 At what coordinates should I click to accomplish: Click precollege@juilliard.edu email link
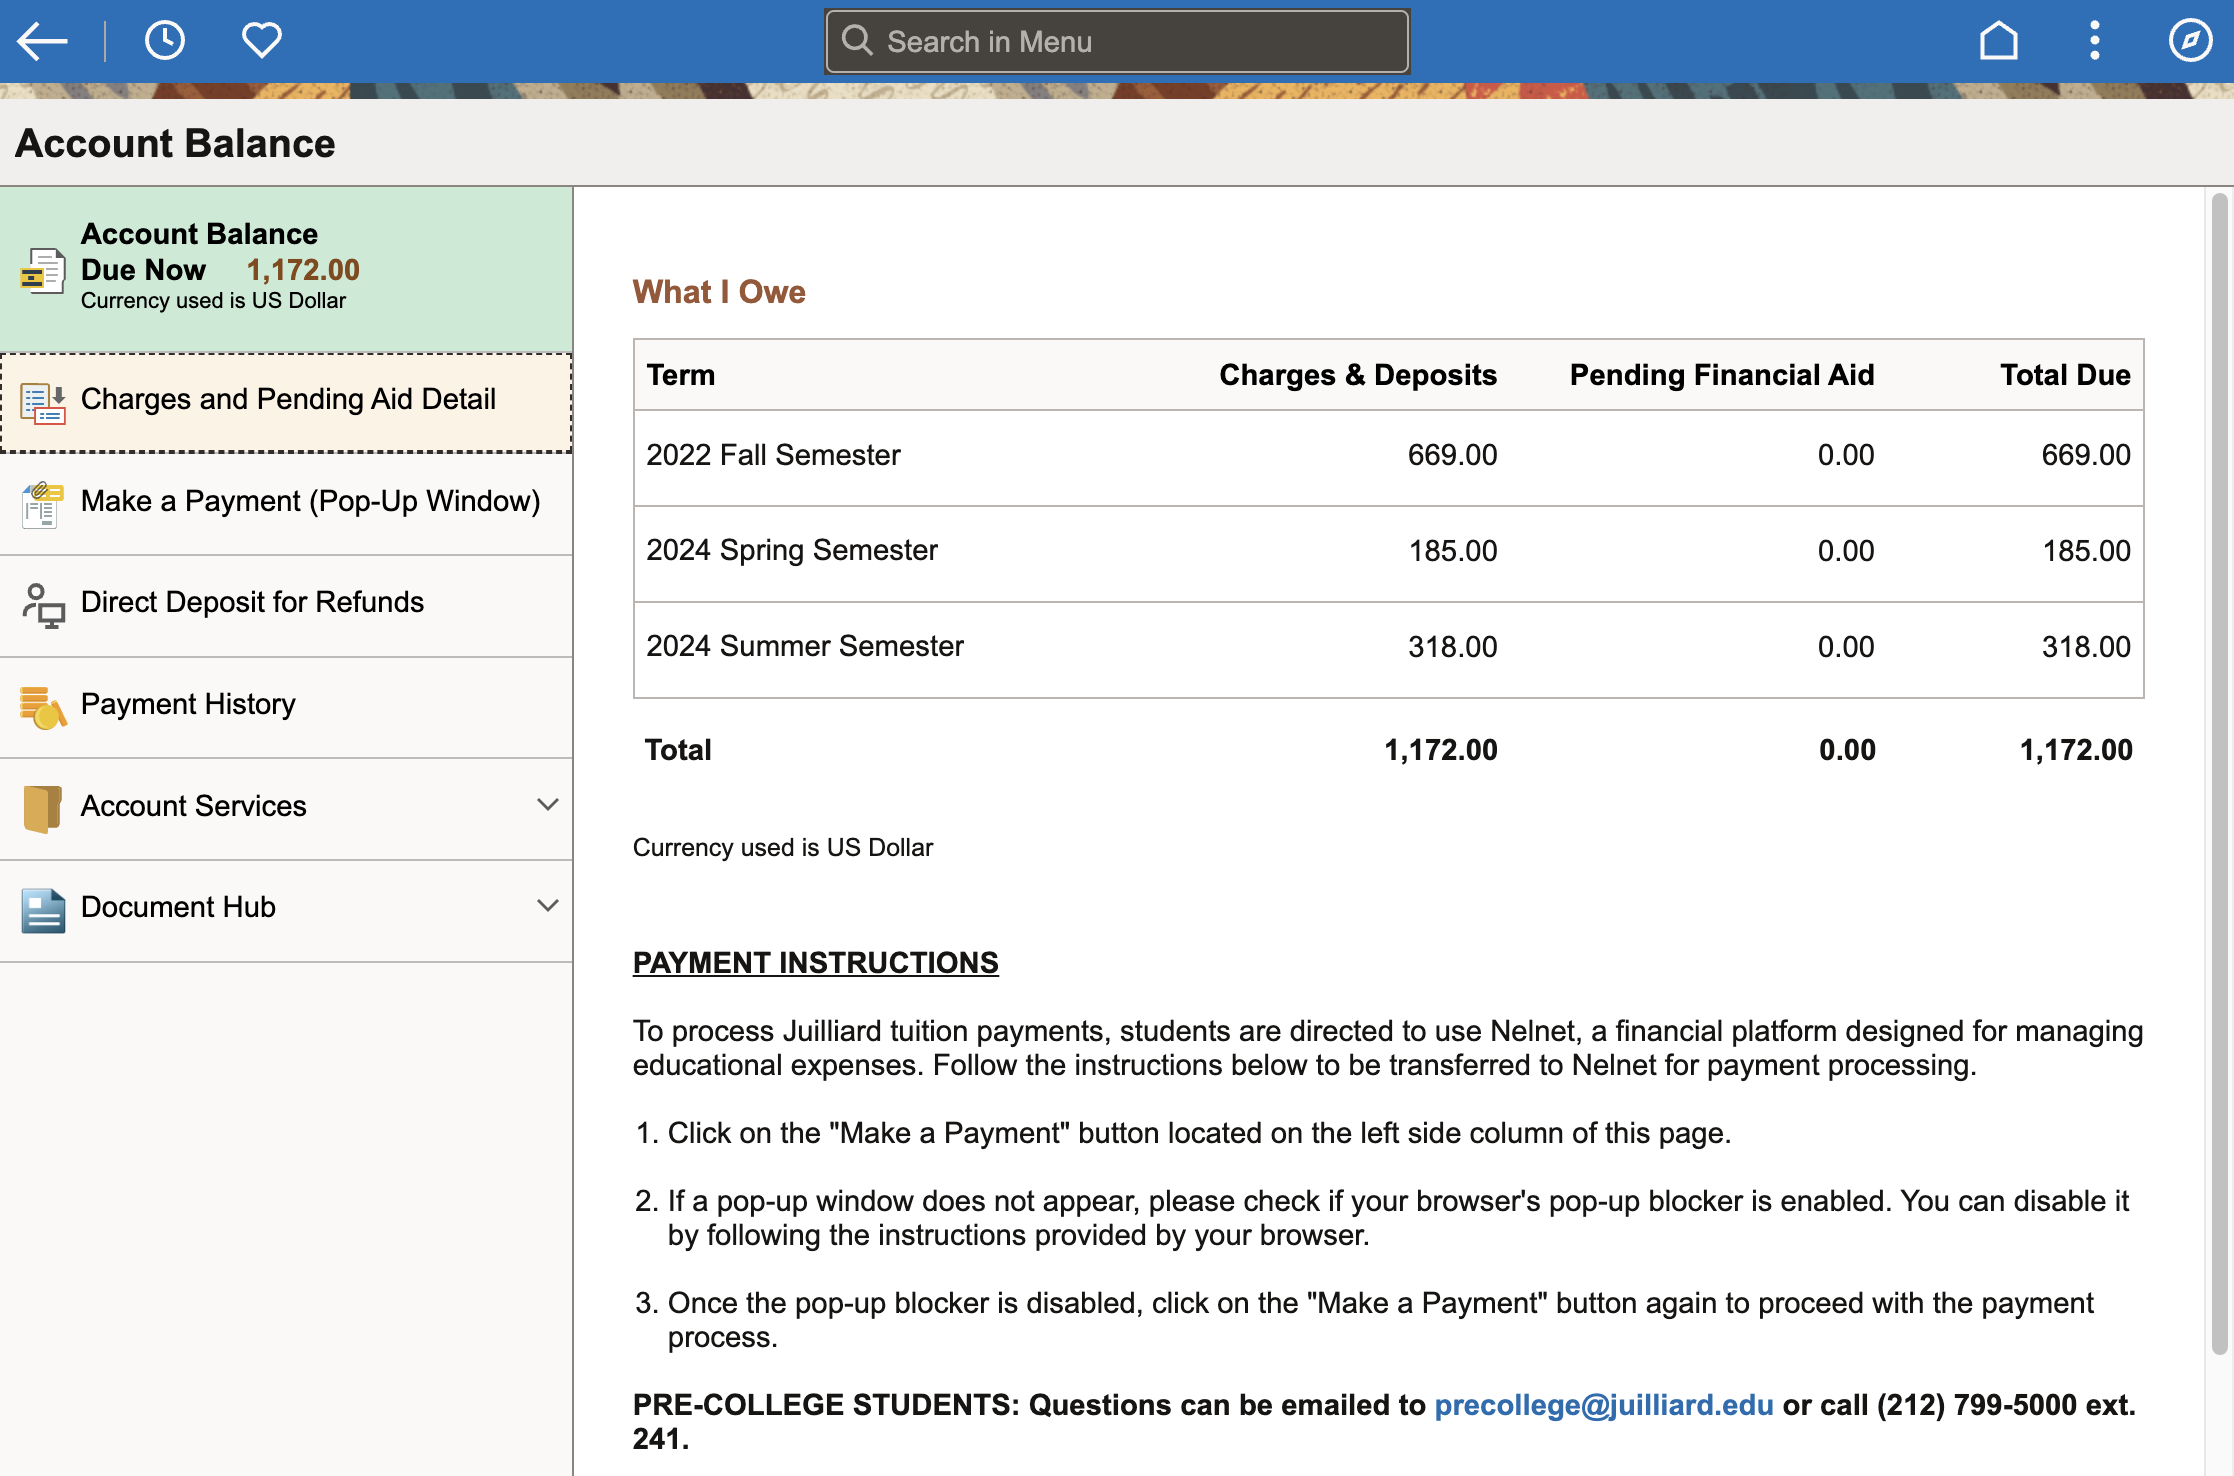coord(1603,1404)
